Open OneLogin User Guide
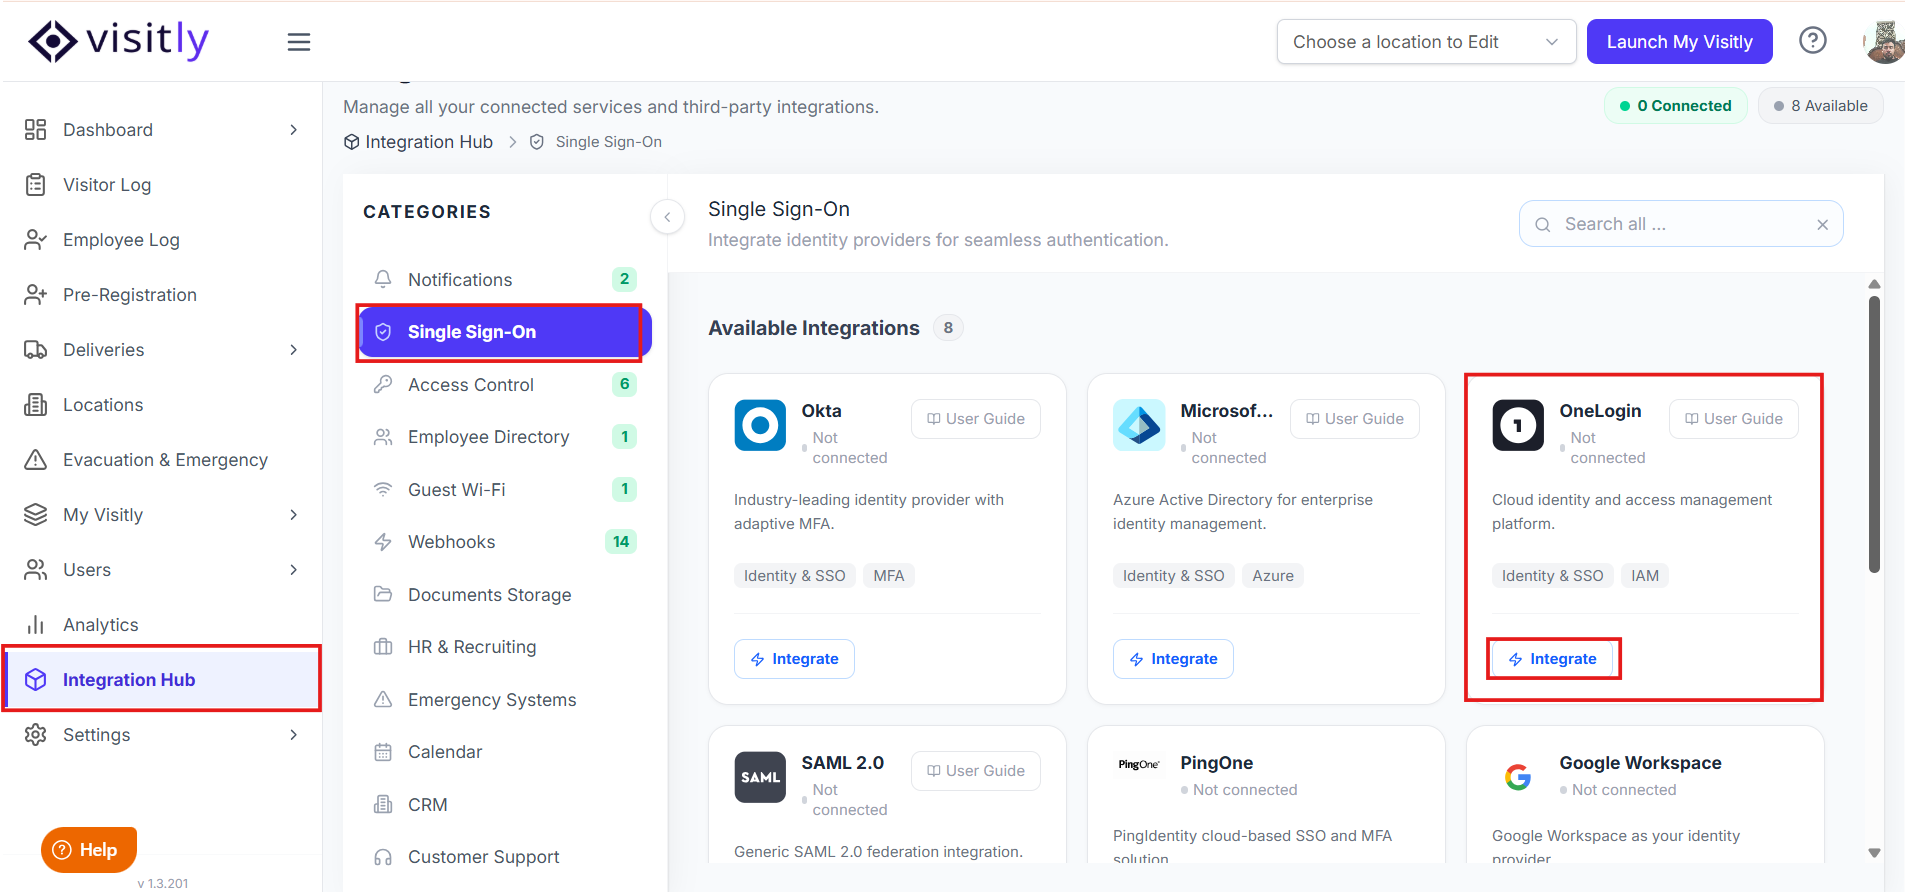This screenshot has height=892, width=1905. tap(1734, 419)
